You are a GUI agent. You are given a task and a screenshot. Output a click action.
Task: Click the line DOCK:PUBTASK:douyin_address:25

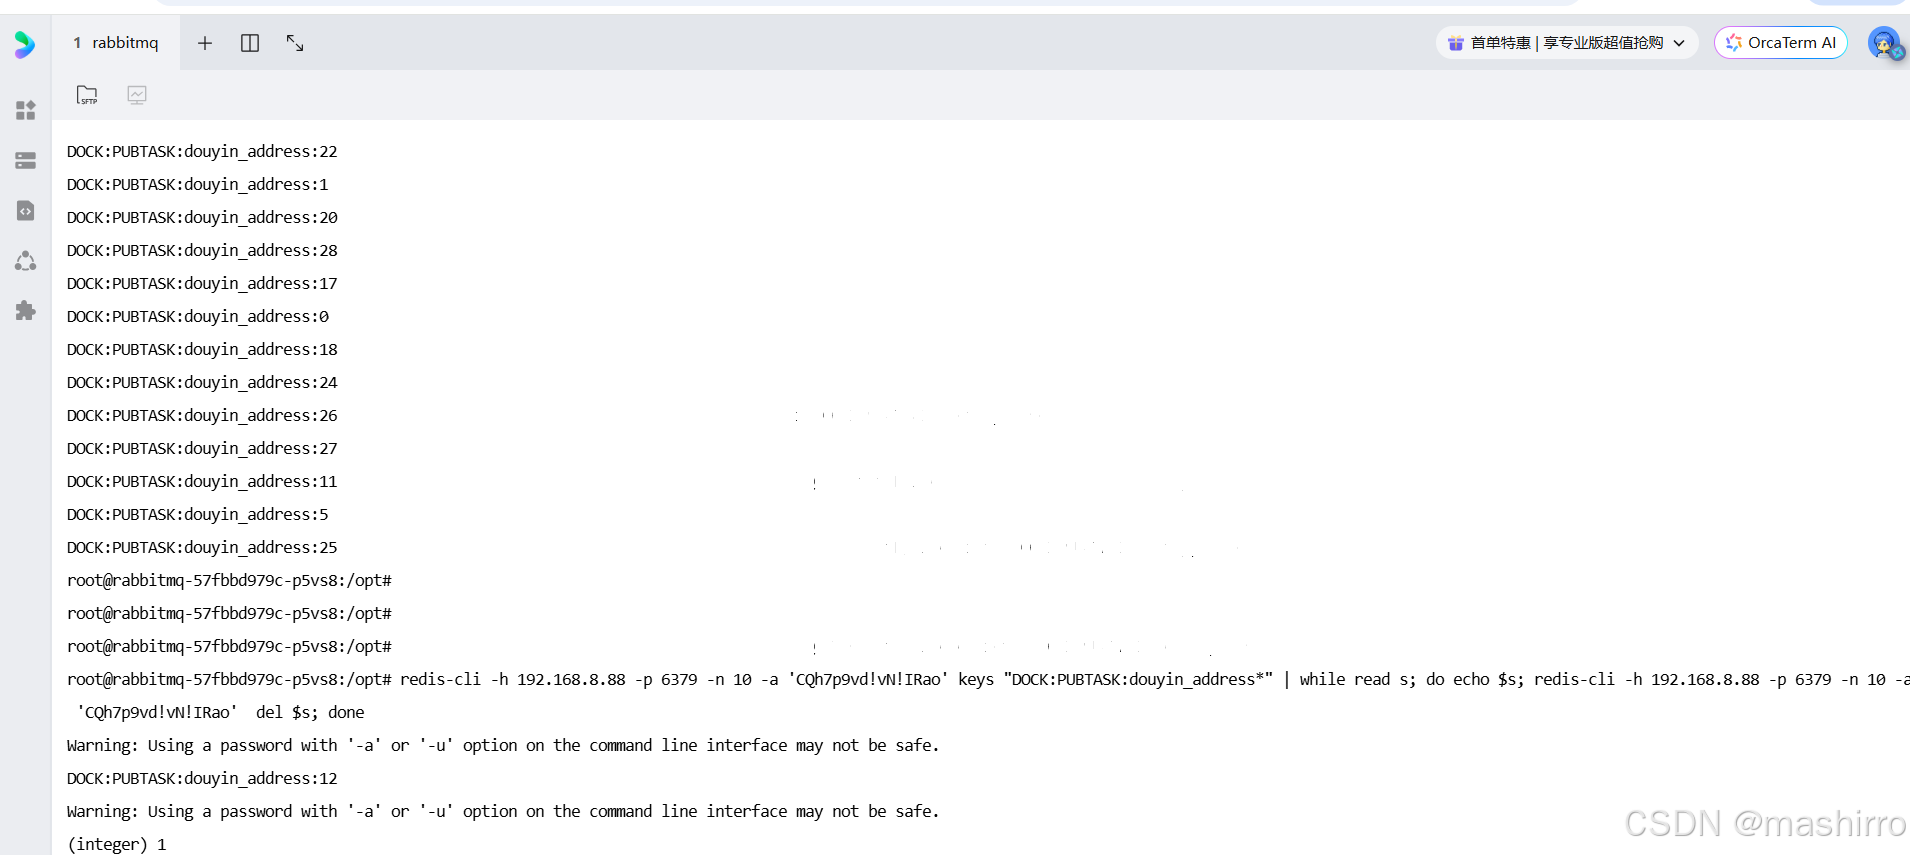tap(202, 547)
